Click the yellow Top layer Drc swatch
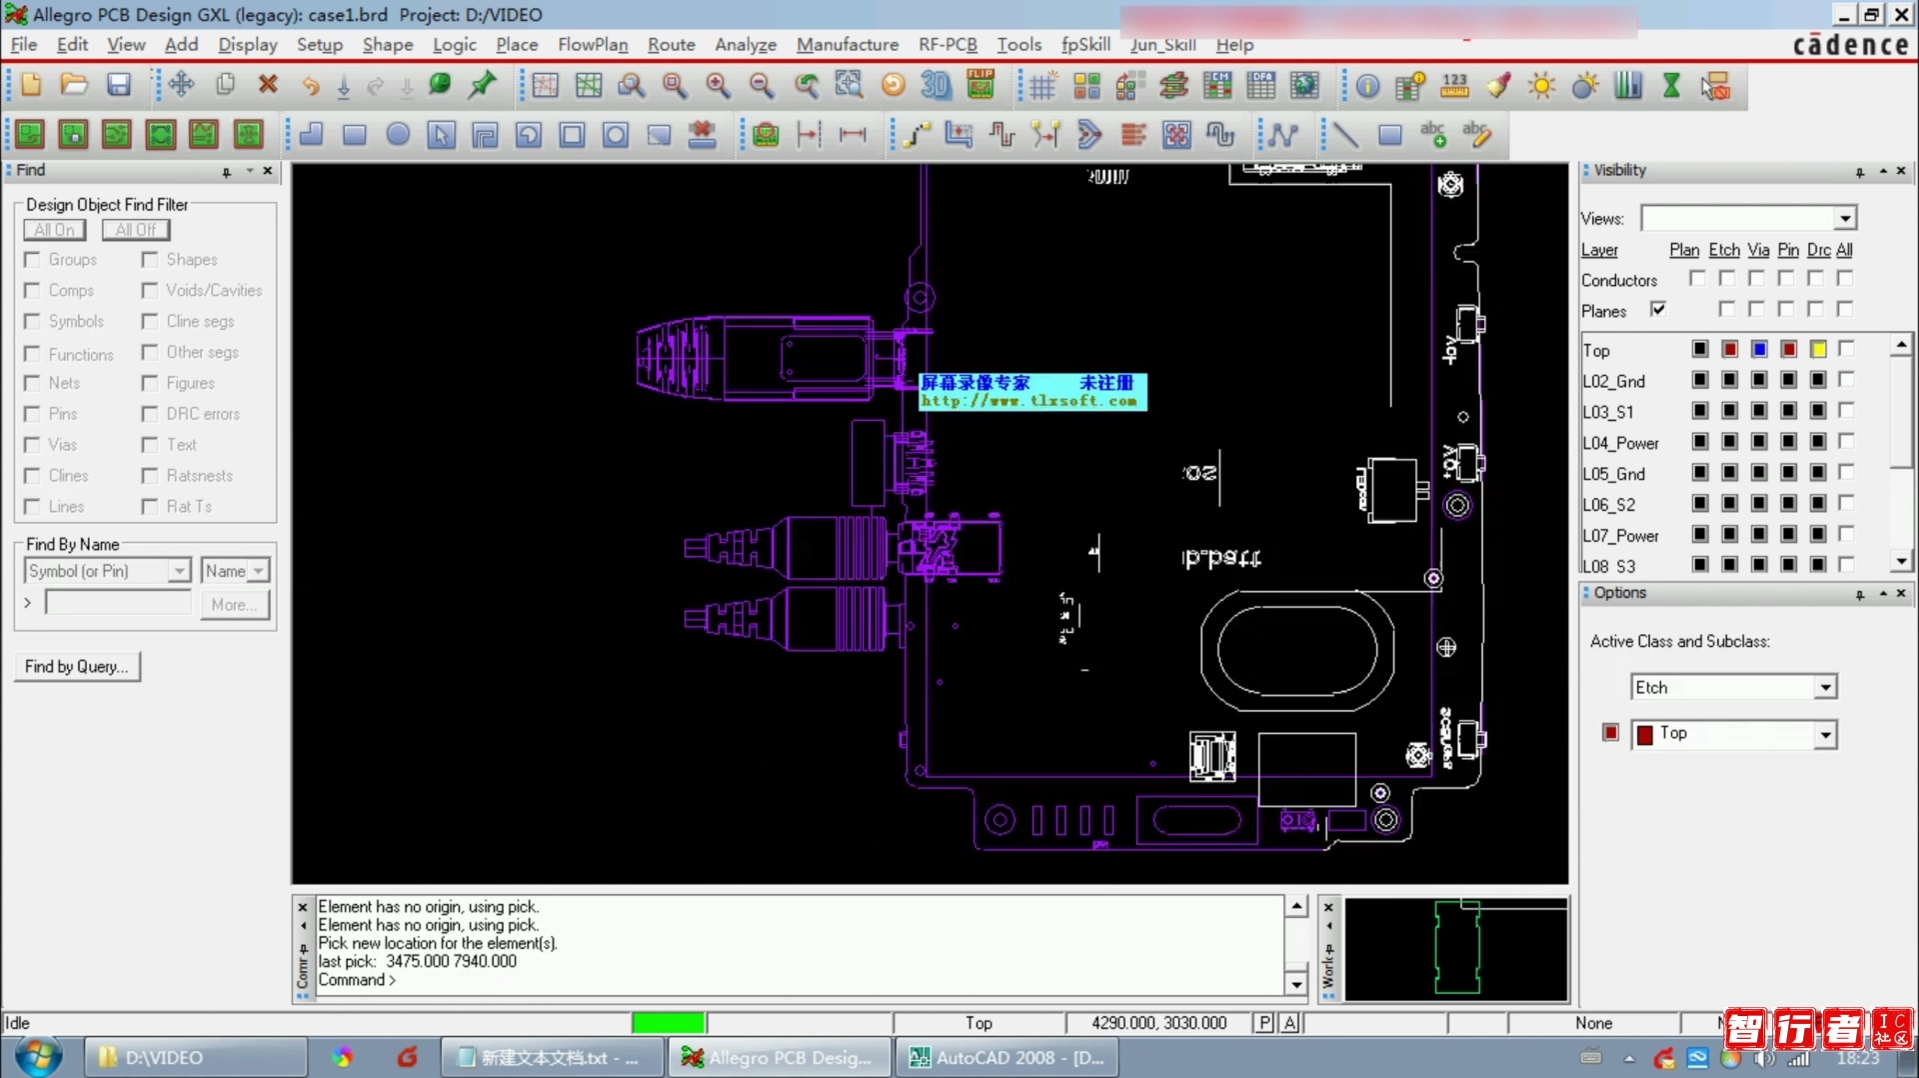Image resolution: width=1919 pixels, height=1078 pixels. (1818, 349)
